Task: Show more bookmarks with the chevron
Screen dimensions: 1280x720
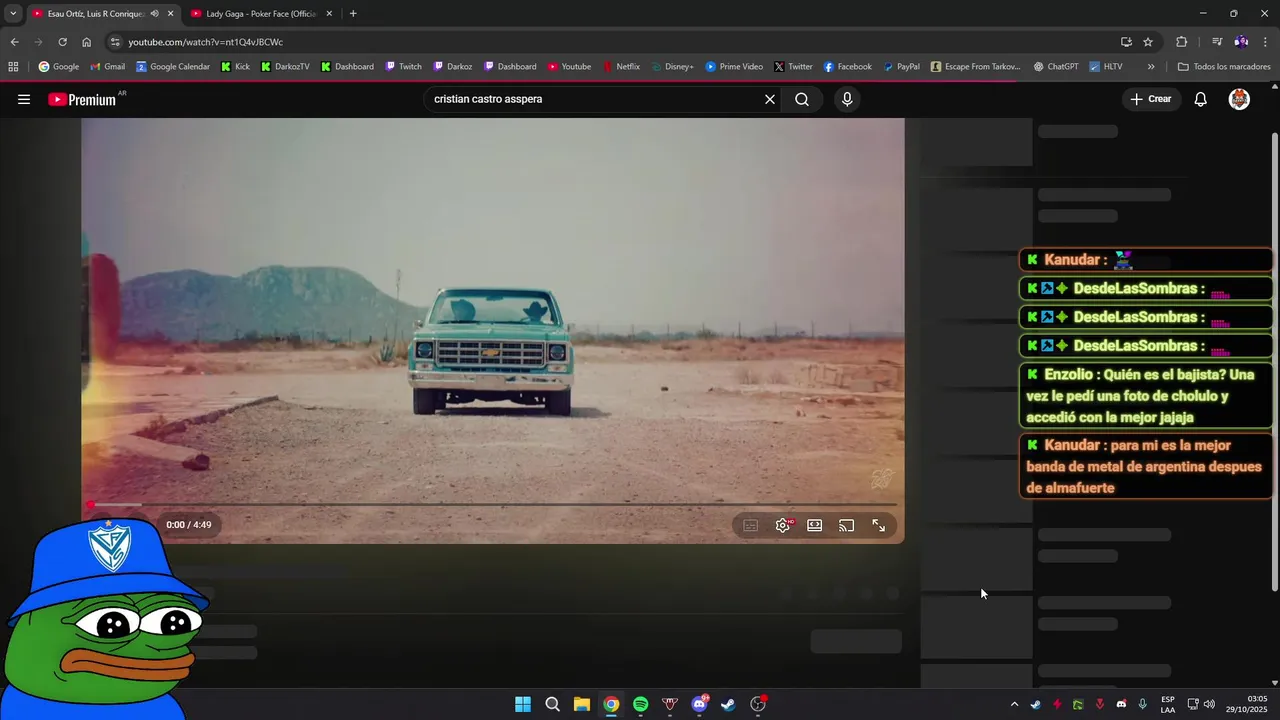Action: tap(1151, 67)
